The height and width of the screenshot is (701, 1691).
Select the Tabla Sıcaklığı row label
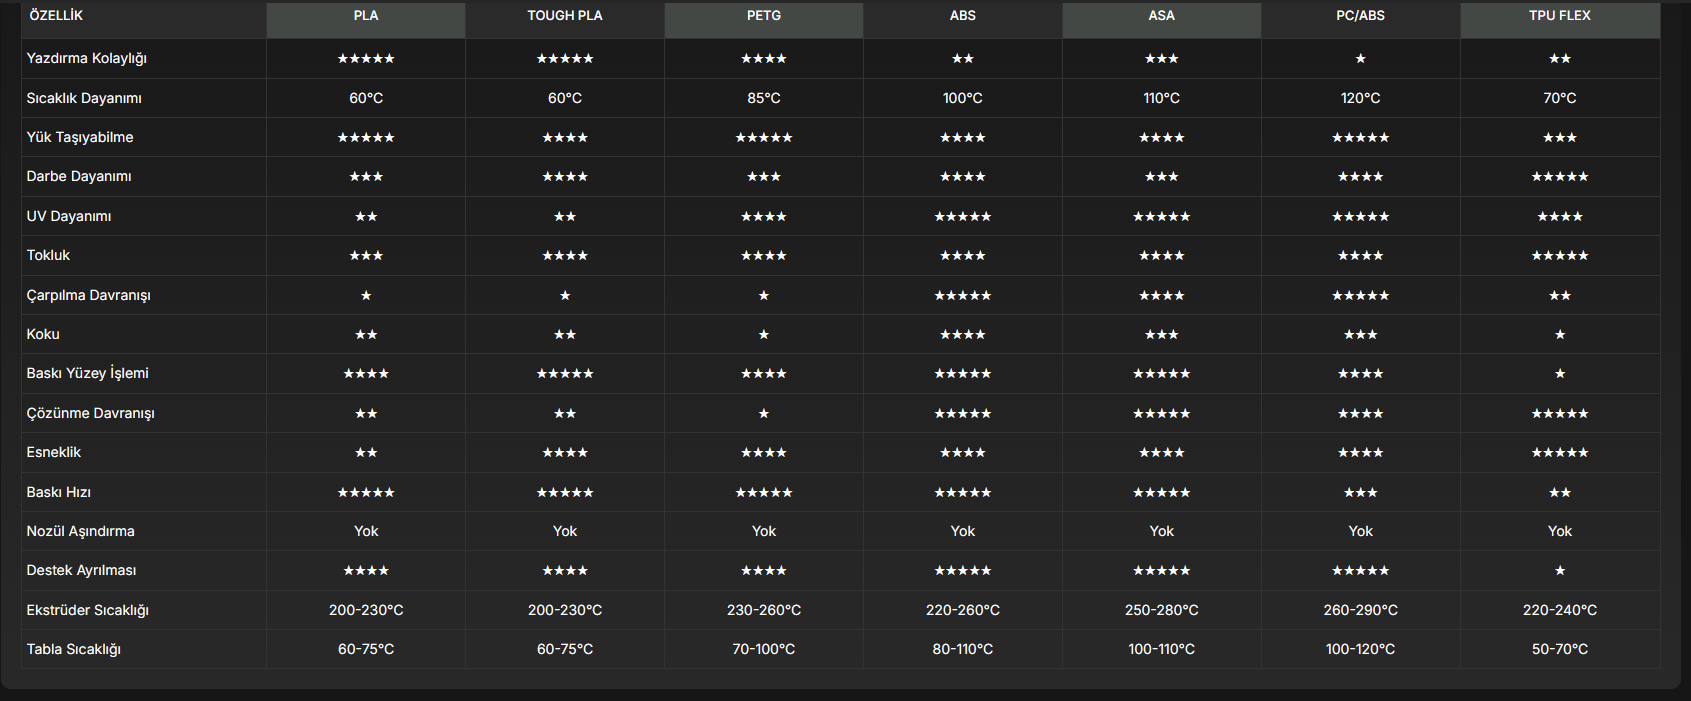tap(74, 649)
